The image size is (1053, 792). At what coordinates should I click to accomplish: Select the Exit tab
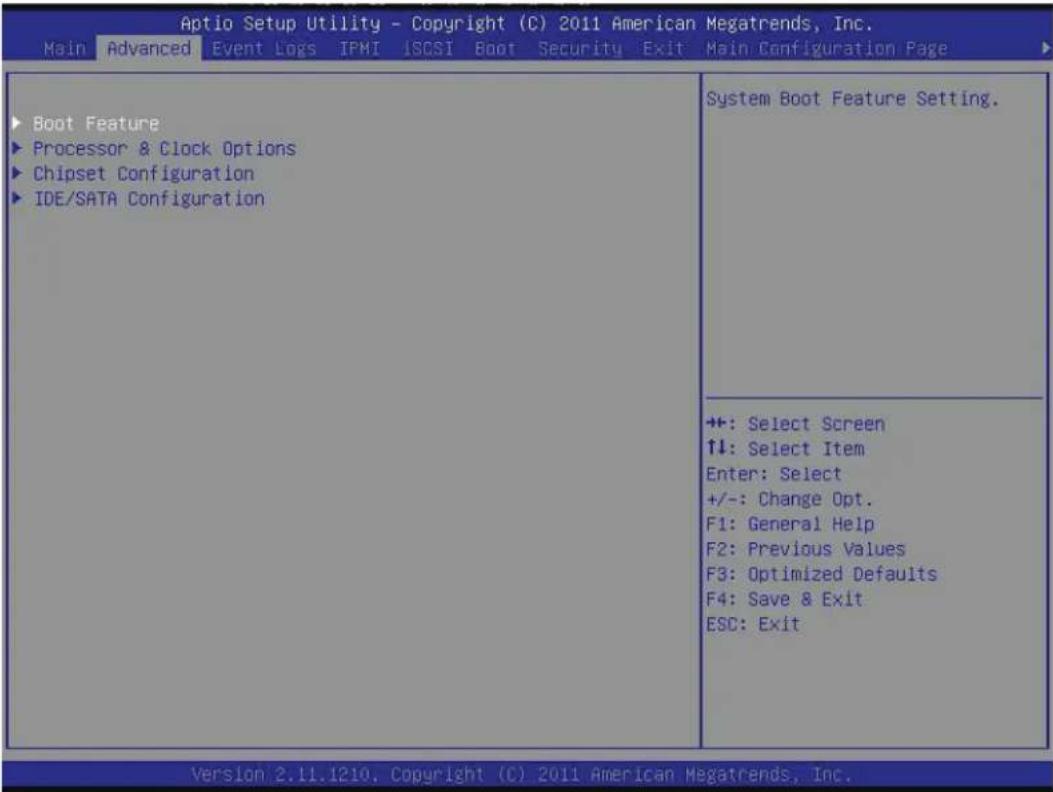663,49
